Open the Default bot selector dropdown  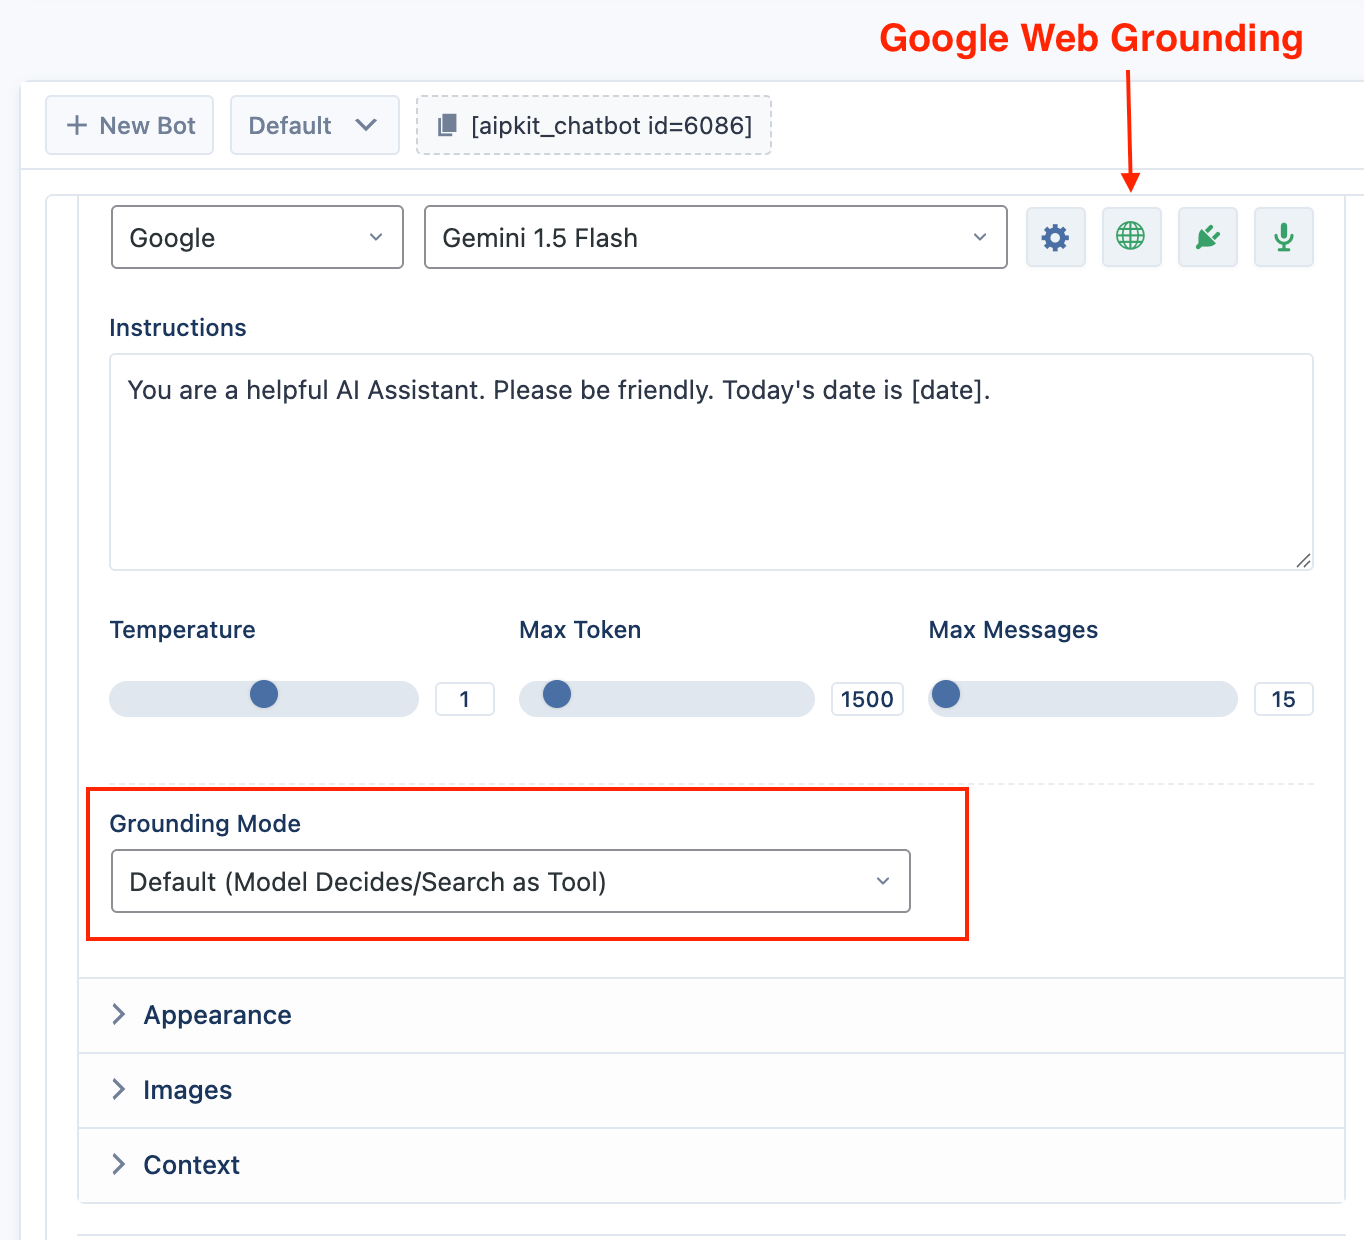click(x=315, y=125)
